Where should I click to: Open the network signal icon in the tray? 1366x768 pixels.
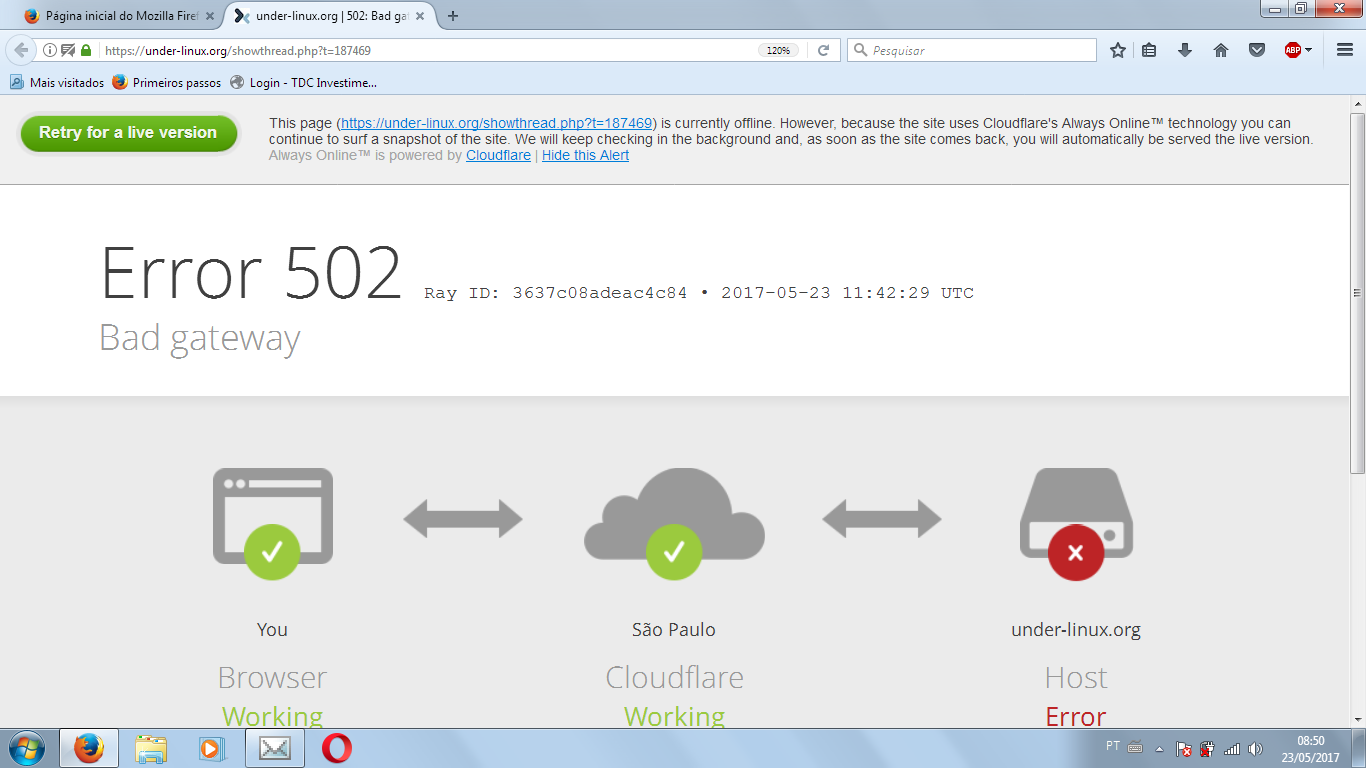(1232, 748)
